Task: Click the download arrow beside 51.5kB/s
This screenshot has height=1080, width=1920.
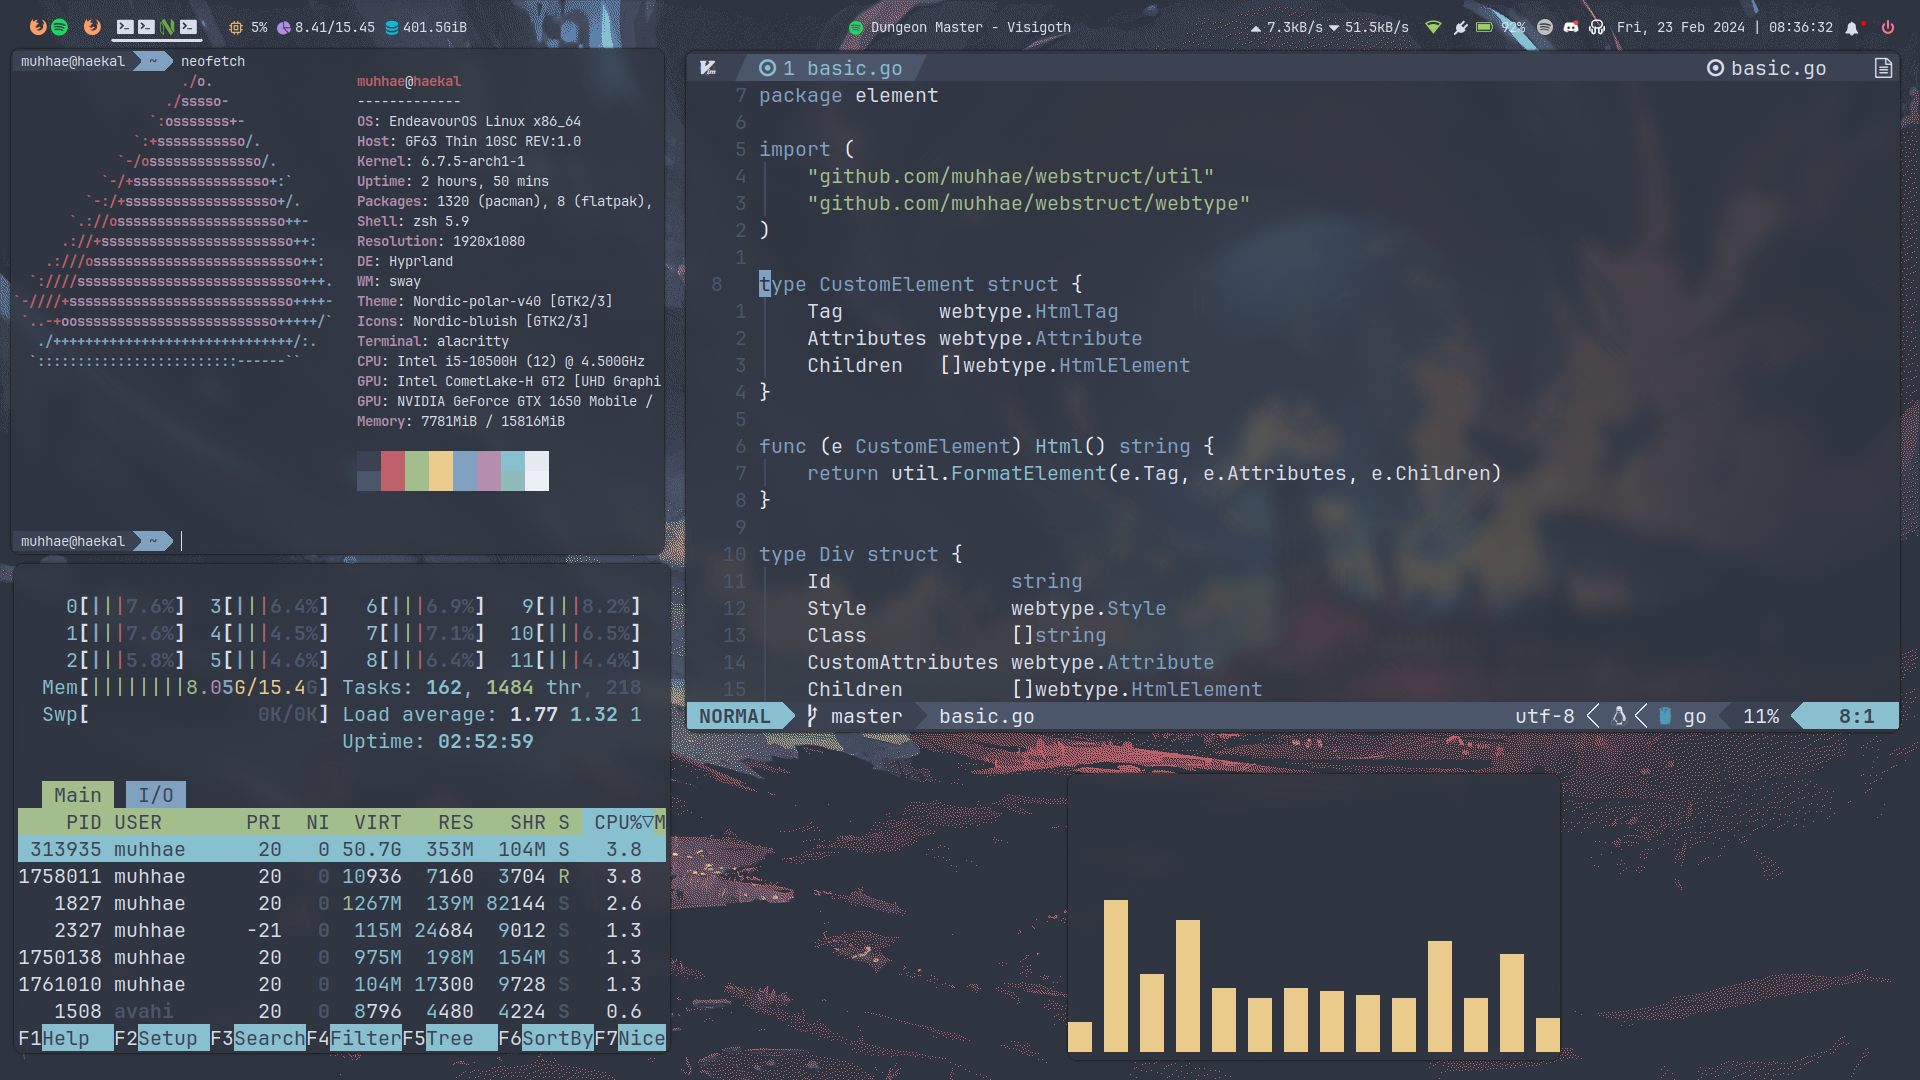Action: 1334,28
